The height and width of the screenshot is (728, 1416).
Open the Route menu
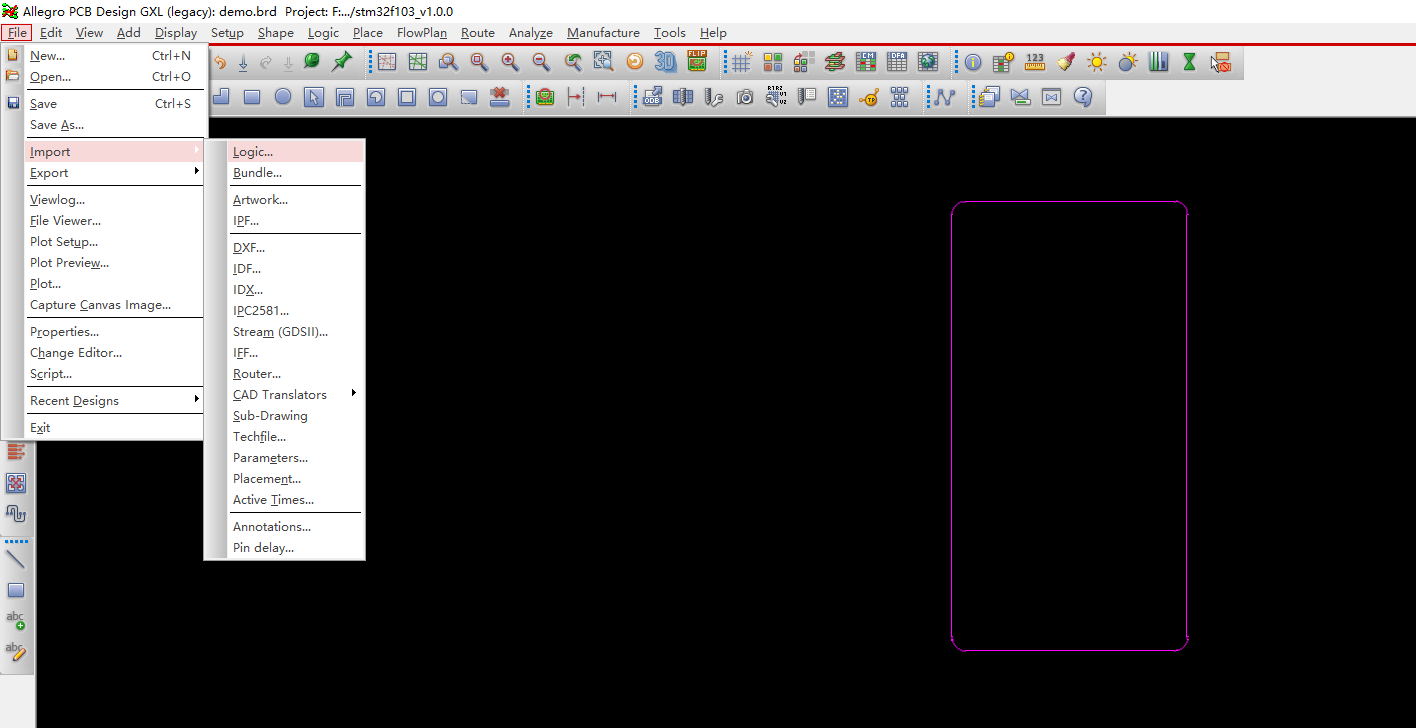pyautogui.click(x=478, y=33)
